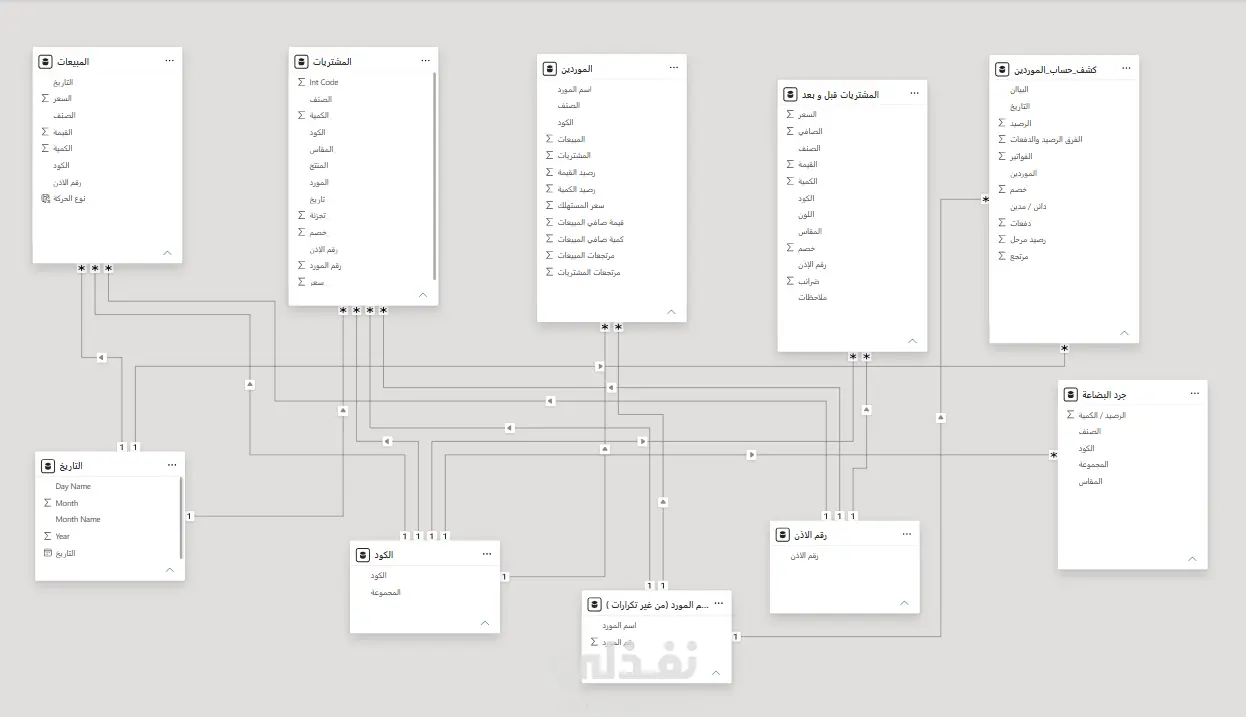Screen dimensions: 1246x717
Task: Click the sigma icon beside ضرائب field
Action: [790, 281]
